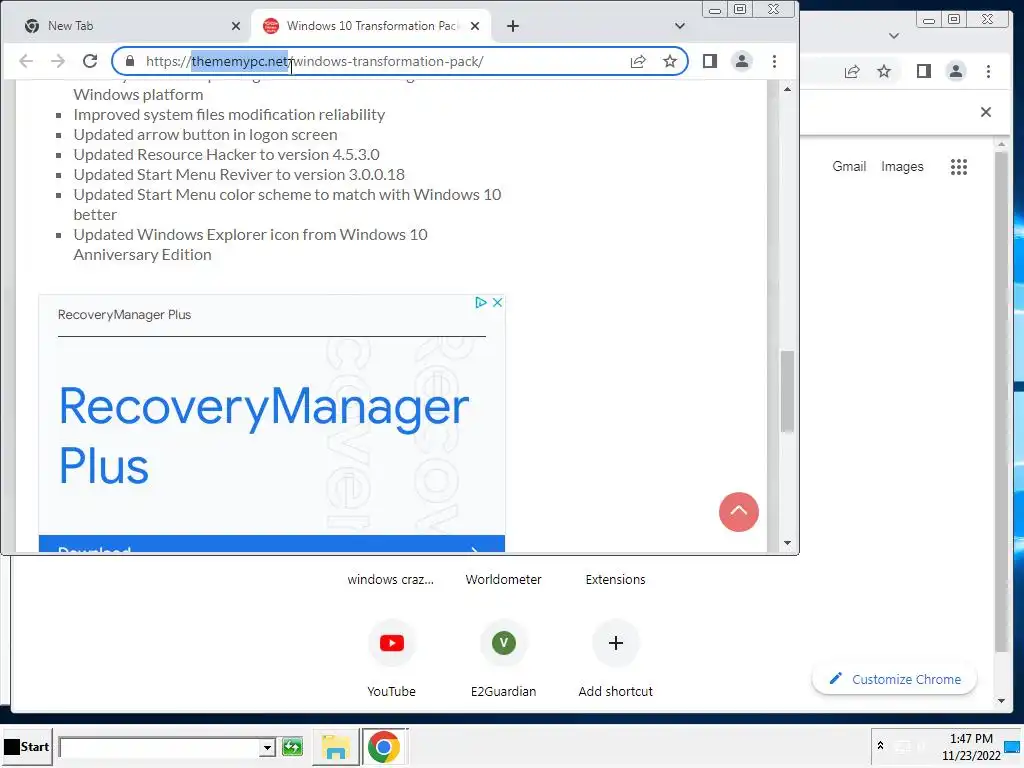The width and height of the screenshot is (1024, 768).
Task: Close the Windows 10 Transformation Pack tab
Action: tap(475, 26)
